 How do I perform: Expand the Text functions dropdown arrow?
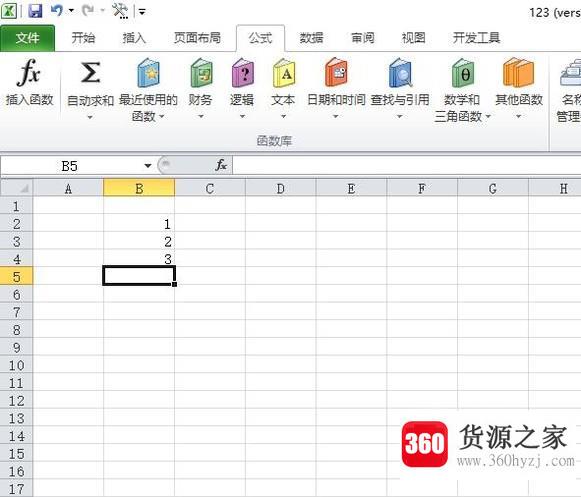pos(283,116)
